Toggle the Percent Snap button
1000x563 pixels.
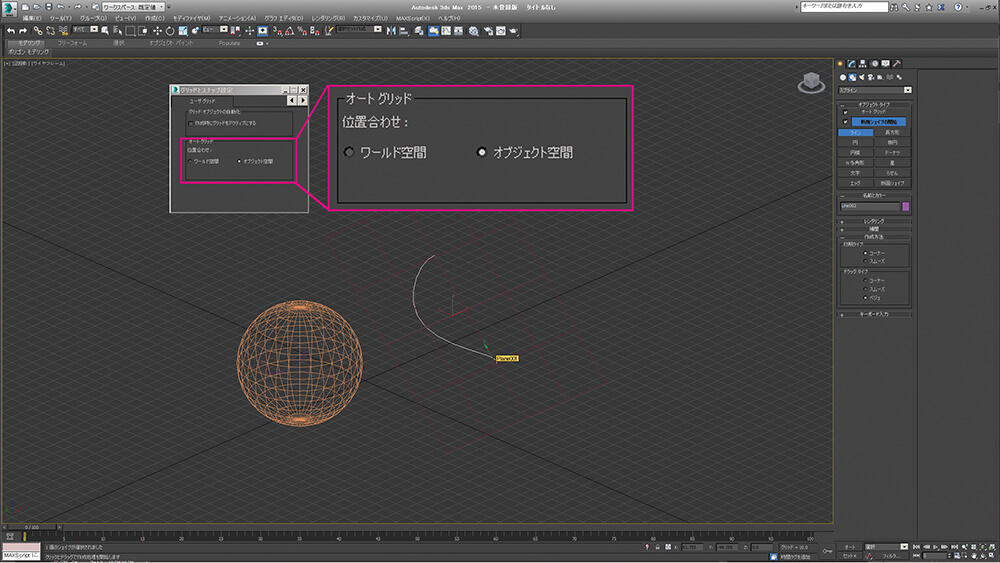pos(302,31)
